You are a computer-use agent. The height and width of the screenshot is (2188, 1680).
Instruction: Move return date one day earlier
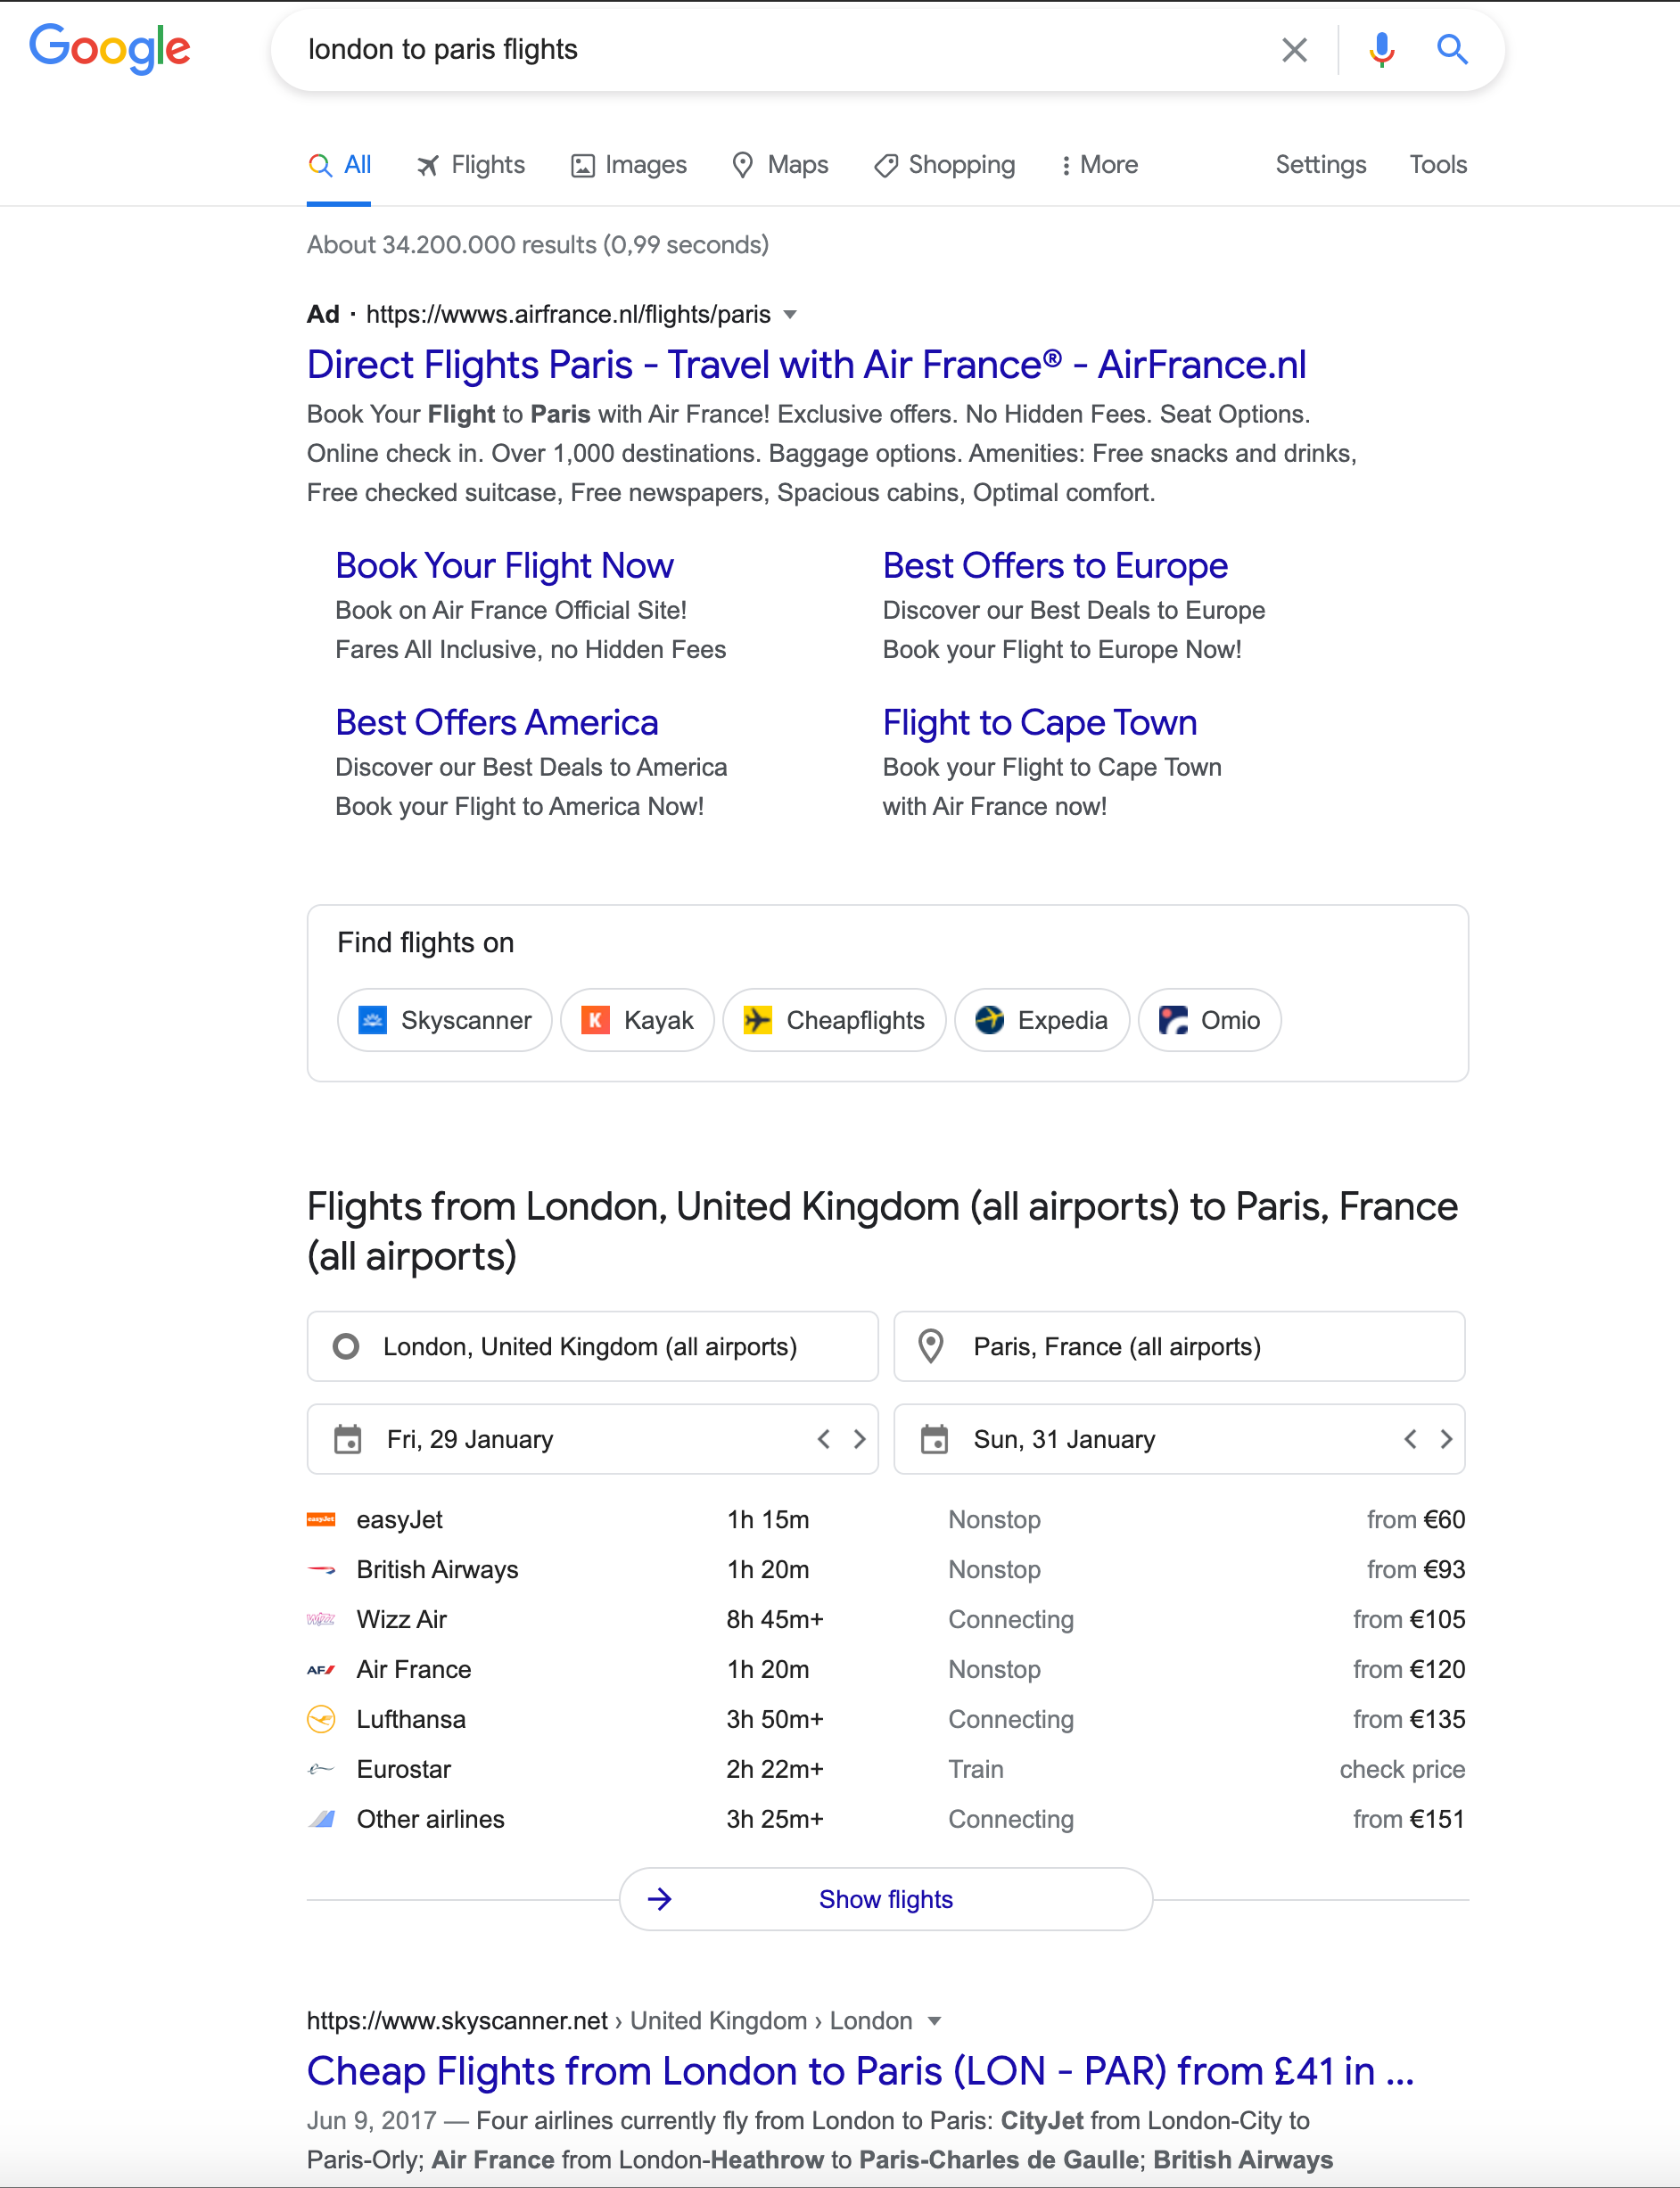pyautogui.click(x=1410, y=1439)
